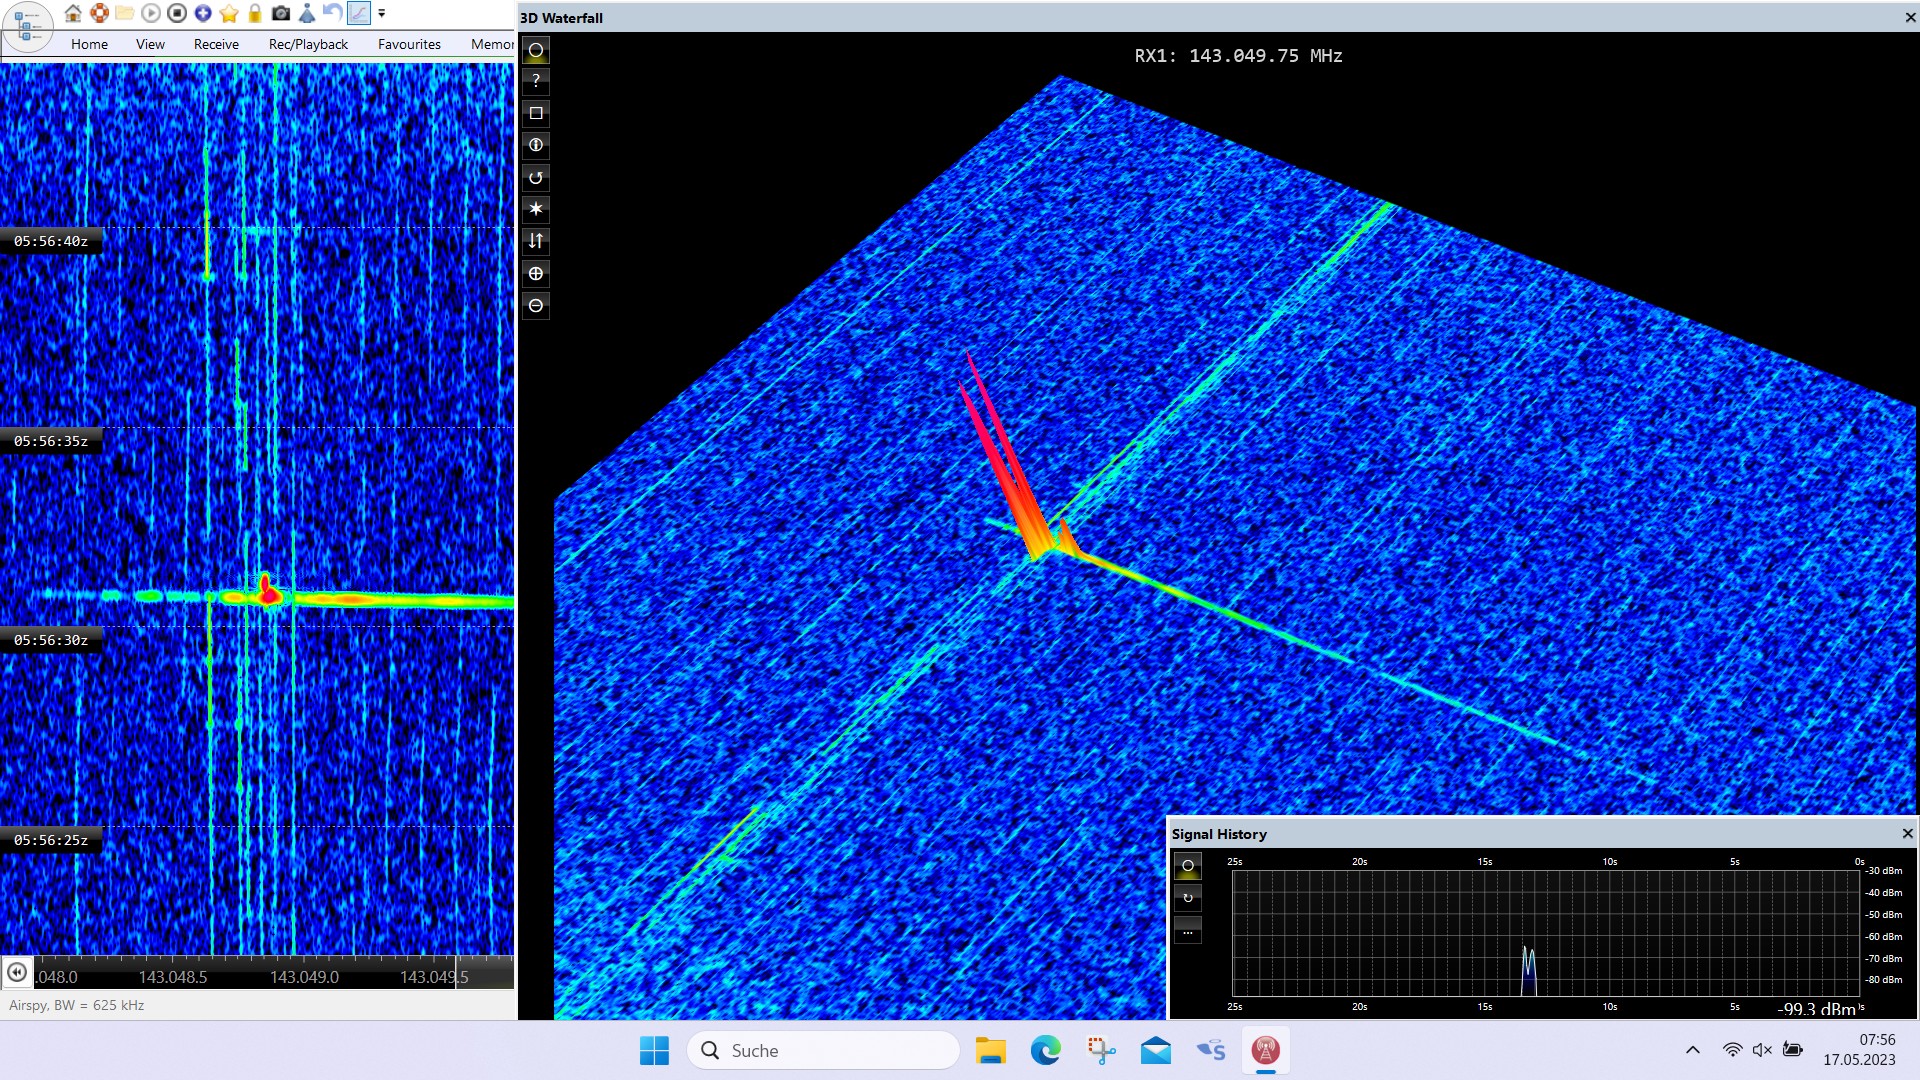The image size is (1920, 1080).
Task: Click the RX1: 143.049.75 MHz frequency label
Action: click(x=1238, y=56)
